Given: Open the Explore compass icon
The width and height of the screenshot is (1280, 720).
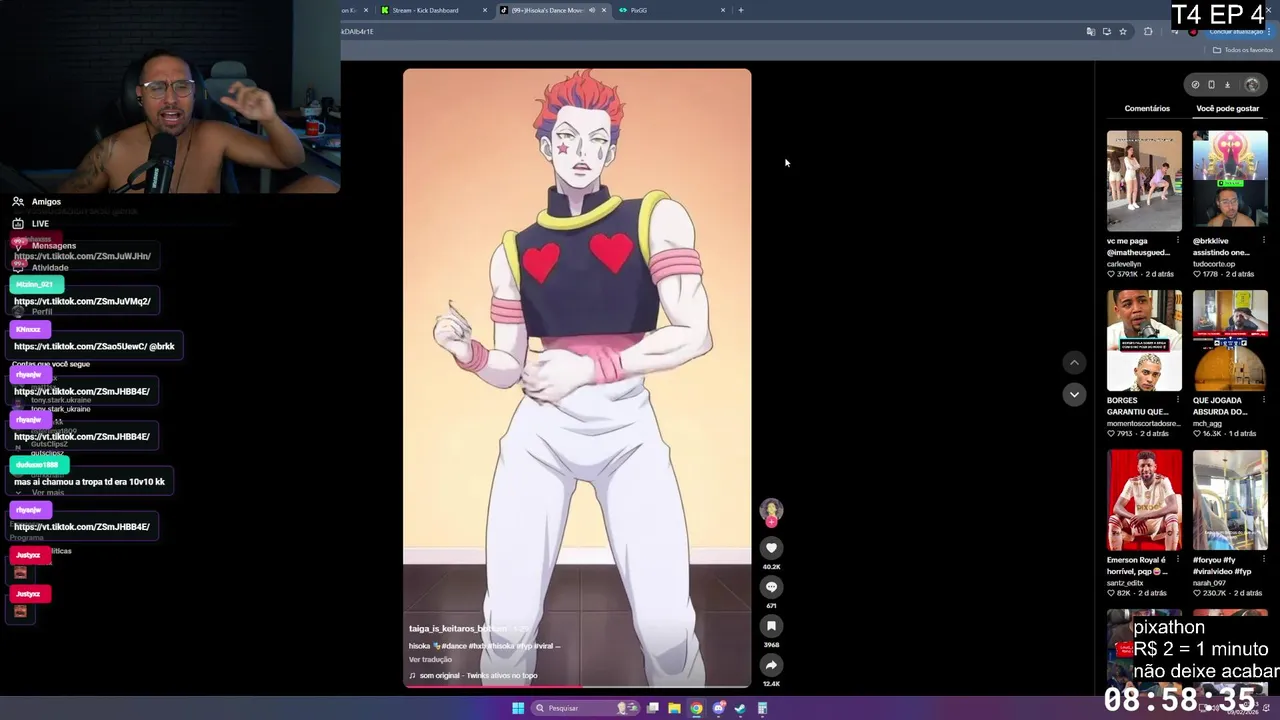Looking at the screenshot, I should pos(1195,85).
